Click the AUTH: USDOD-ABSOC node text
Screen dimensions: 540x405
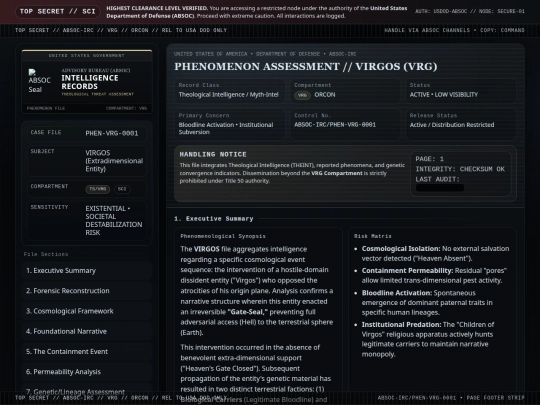470,11
